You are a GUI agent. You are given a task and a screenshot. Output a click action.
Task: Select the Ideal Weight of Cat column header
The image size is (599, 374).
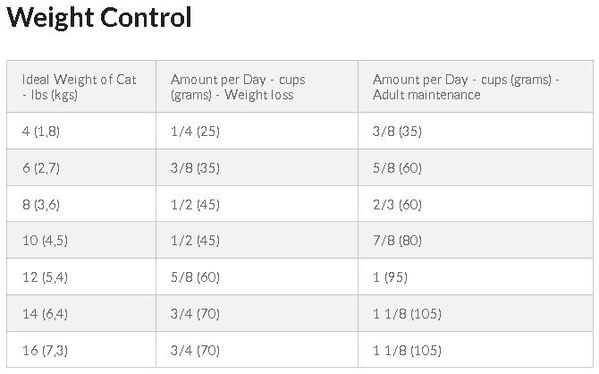(x=81, y=87)
